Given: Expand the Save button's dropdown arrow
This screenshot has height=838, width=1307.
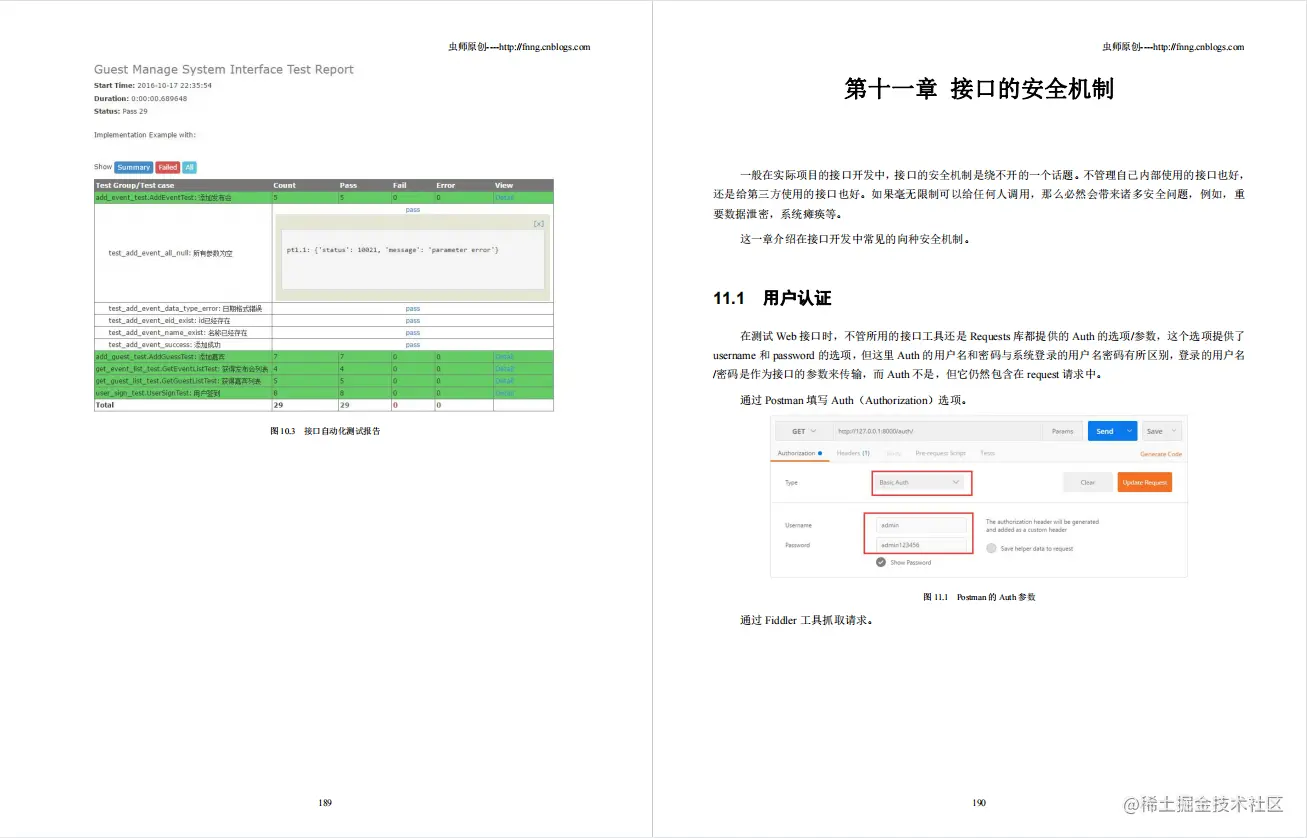Looking at the screenshot, I should pyautogui.click(x=1173, y=431).
